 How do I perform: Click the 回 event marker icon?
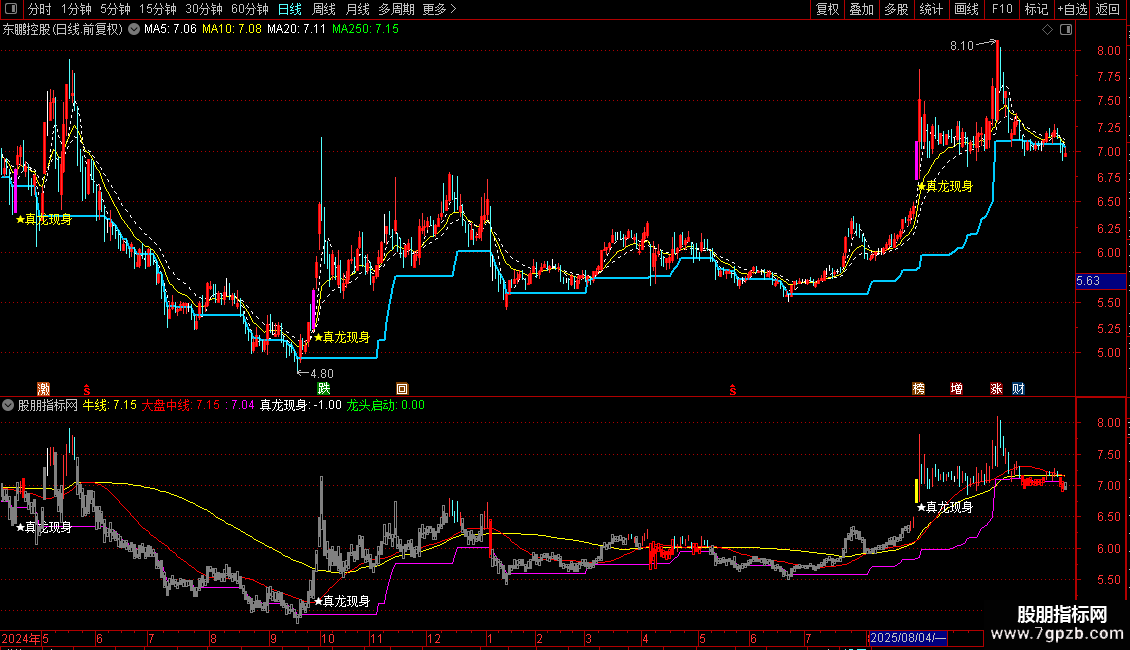click(x=402, y=389)
